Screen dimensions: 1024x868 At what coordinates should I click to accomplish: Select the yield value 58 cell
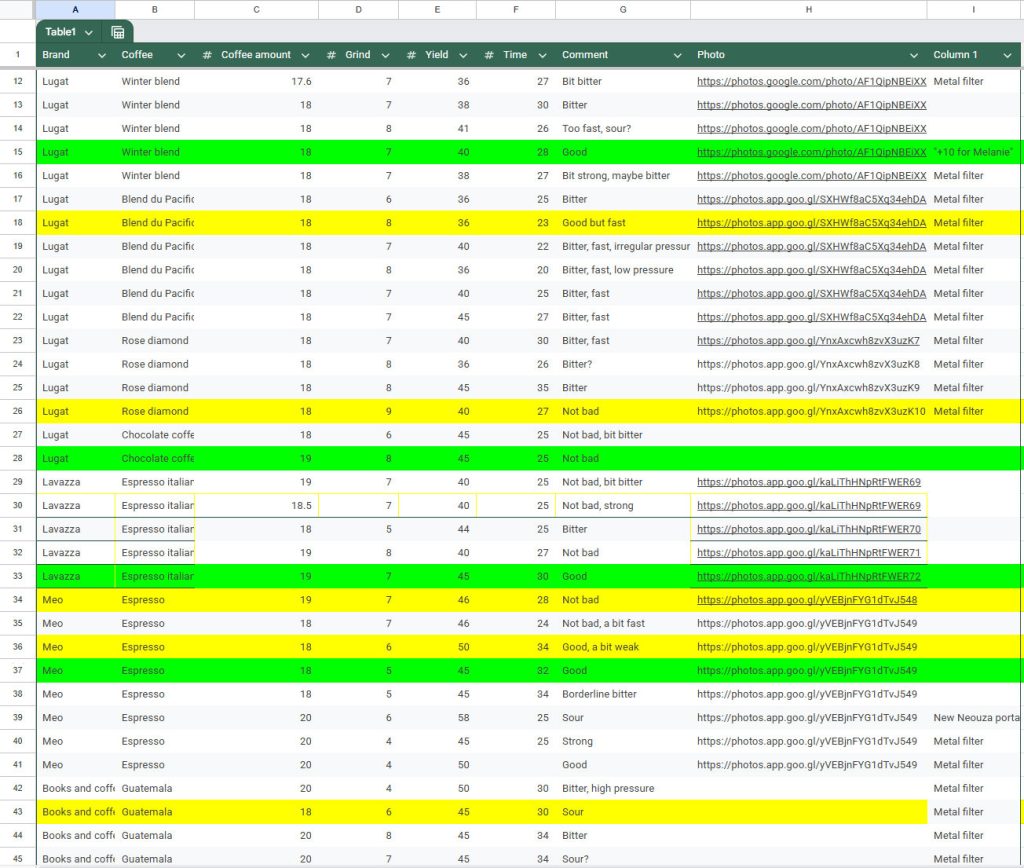click(x=438, y=717)
